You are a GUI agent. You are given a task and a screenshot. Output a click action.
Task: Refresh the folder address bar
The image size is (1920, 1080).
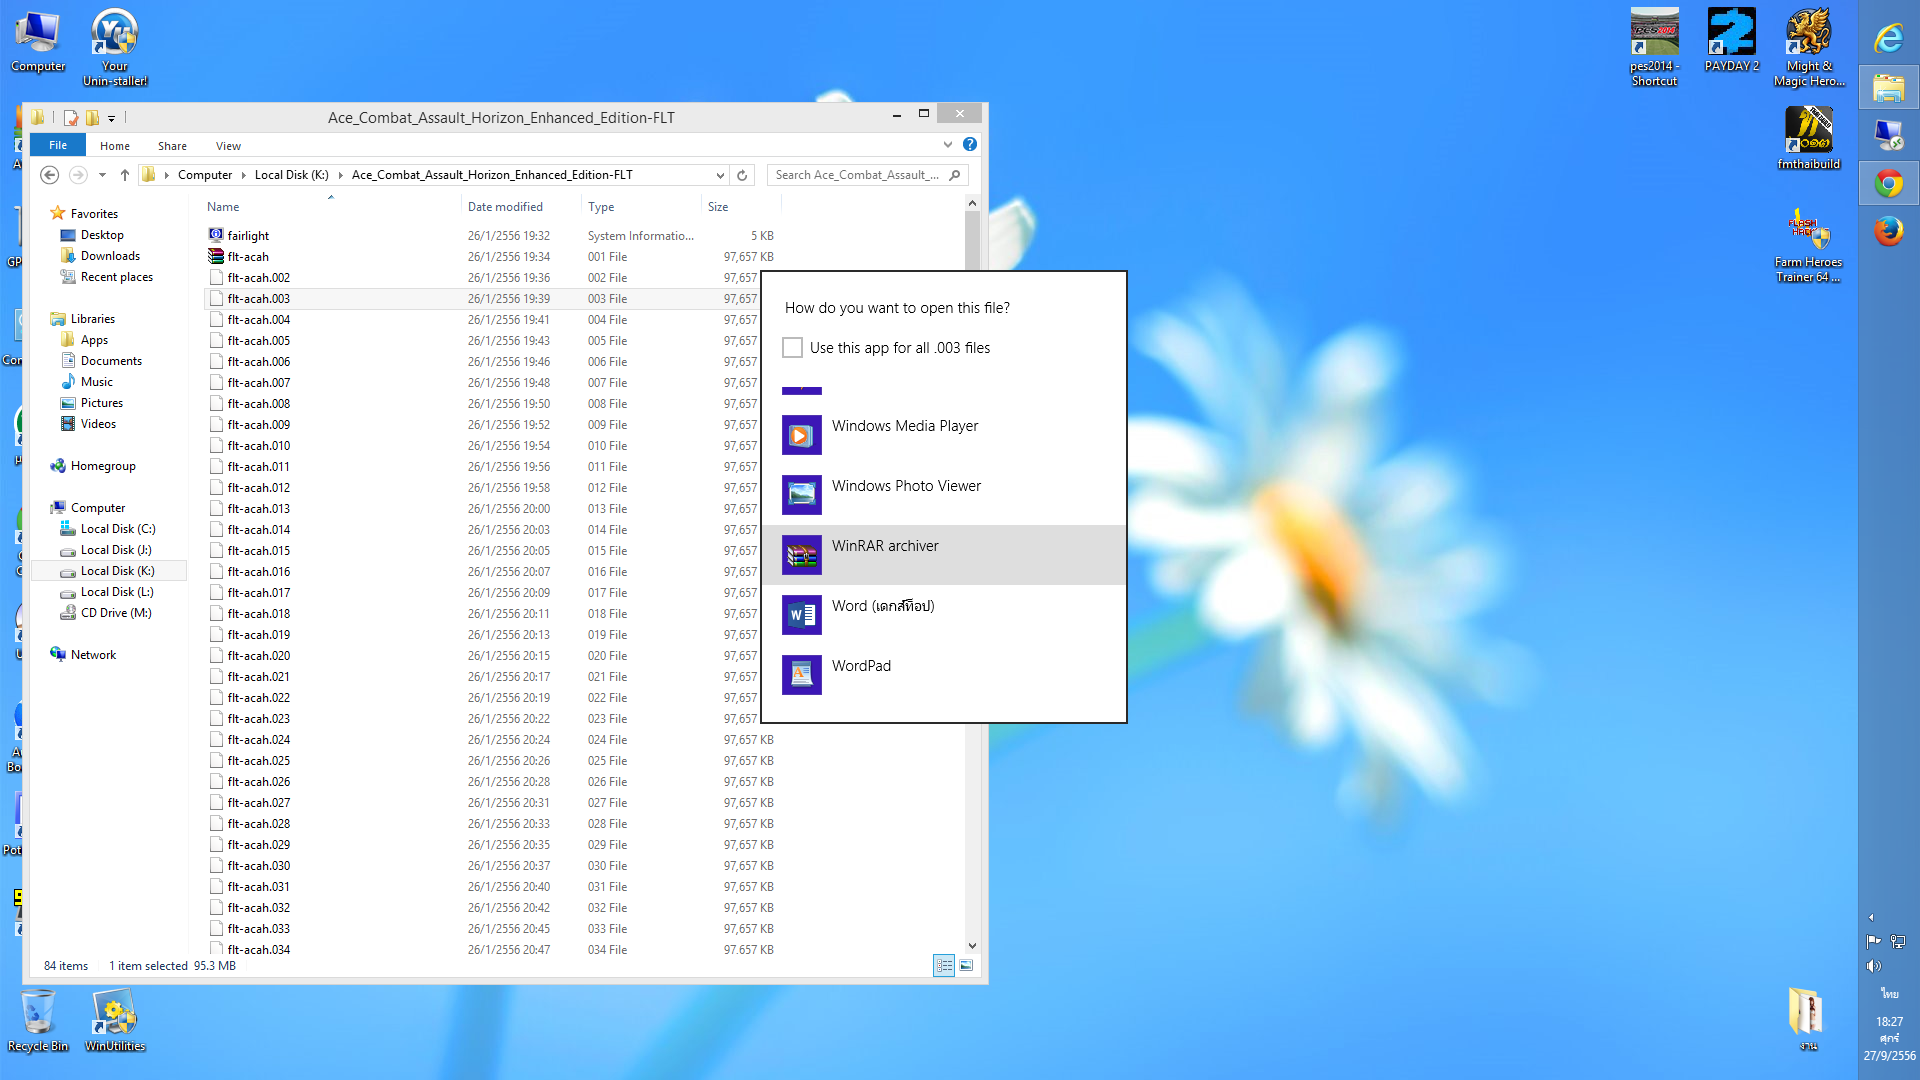pos(742,175)
